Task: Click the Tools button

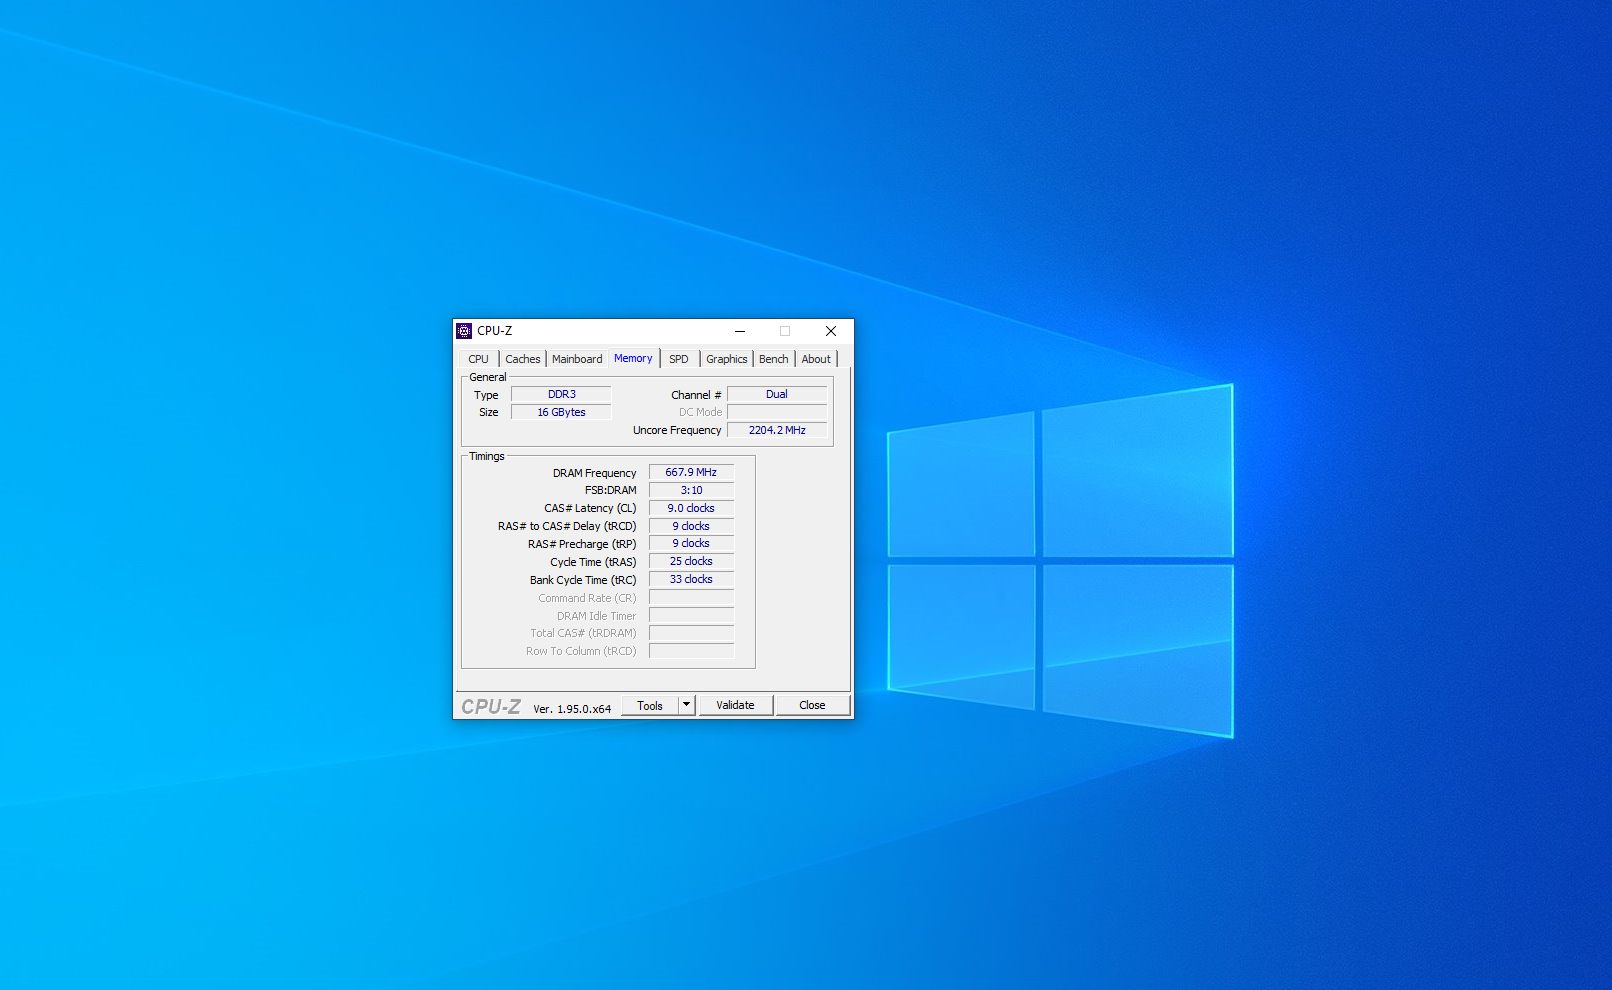Action: [650, 705]
